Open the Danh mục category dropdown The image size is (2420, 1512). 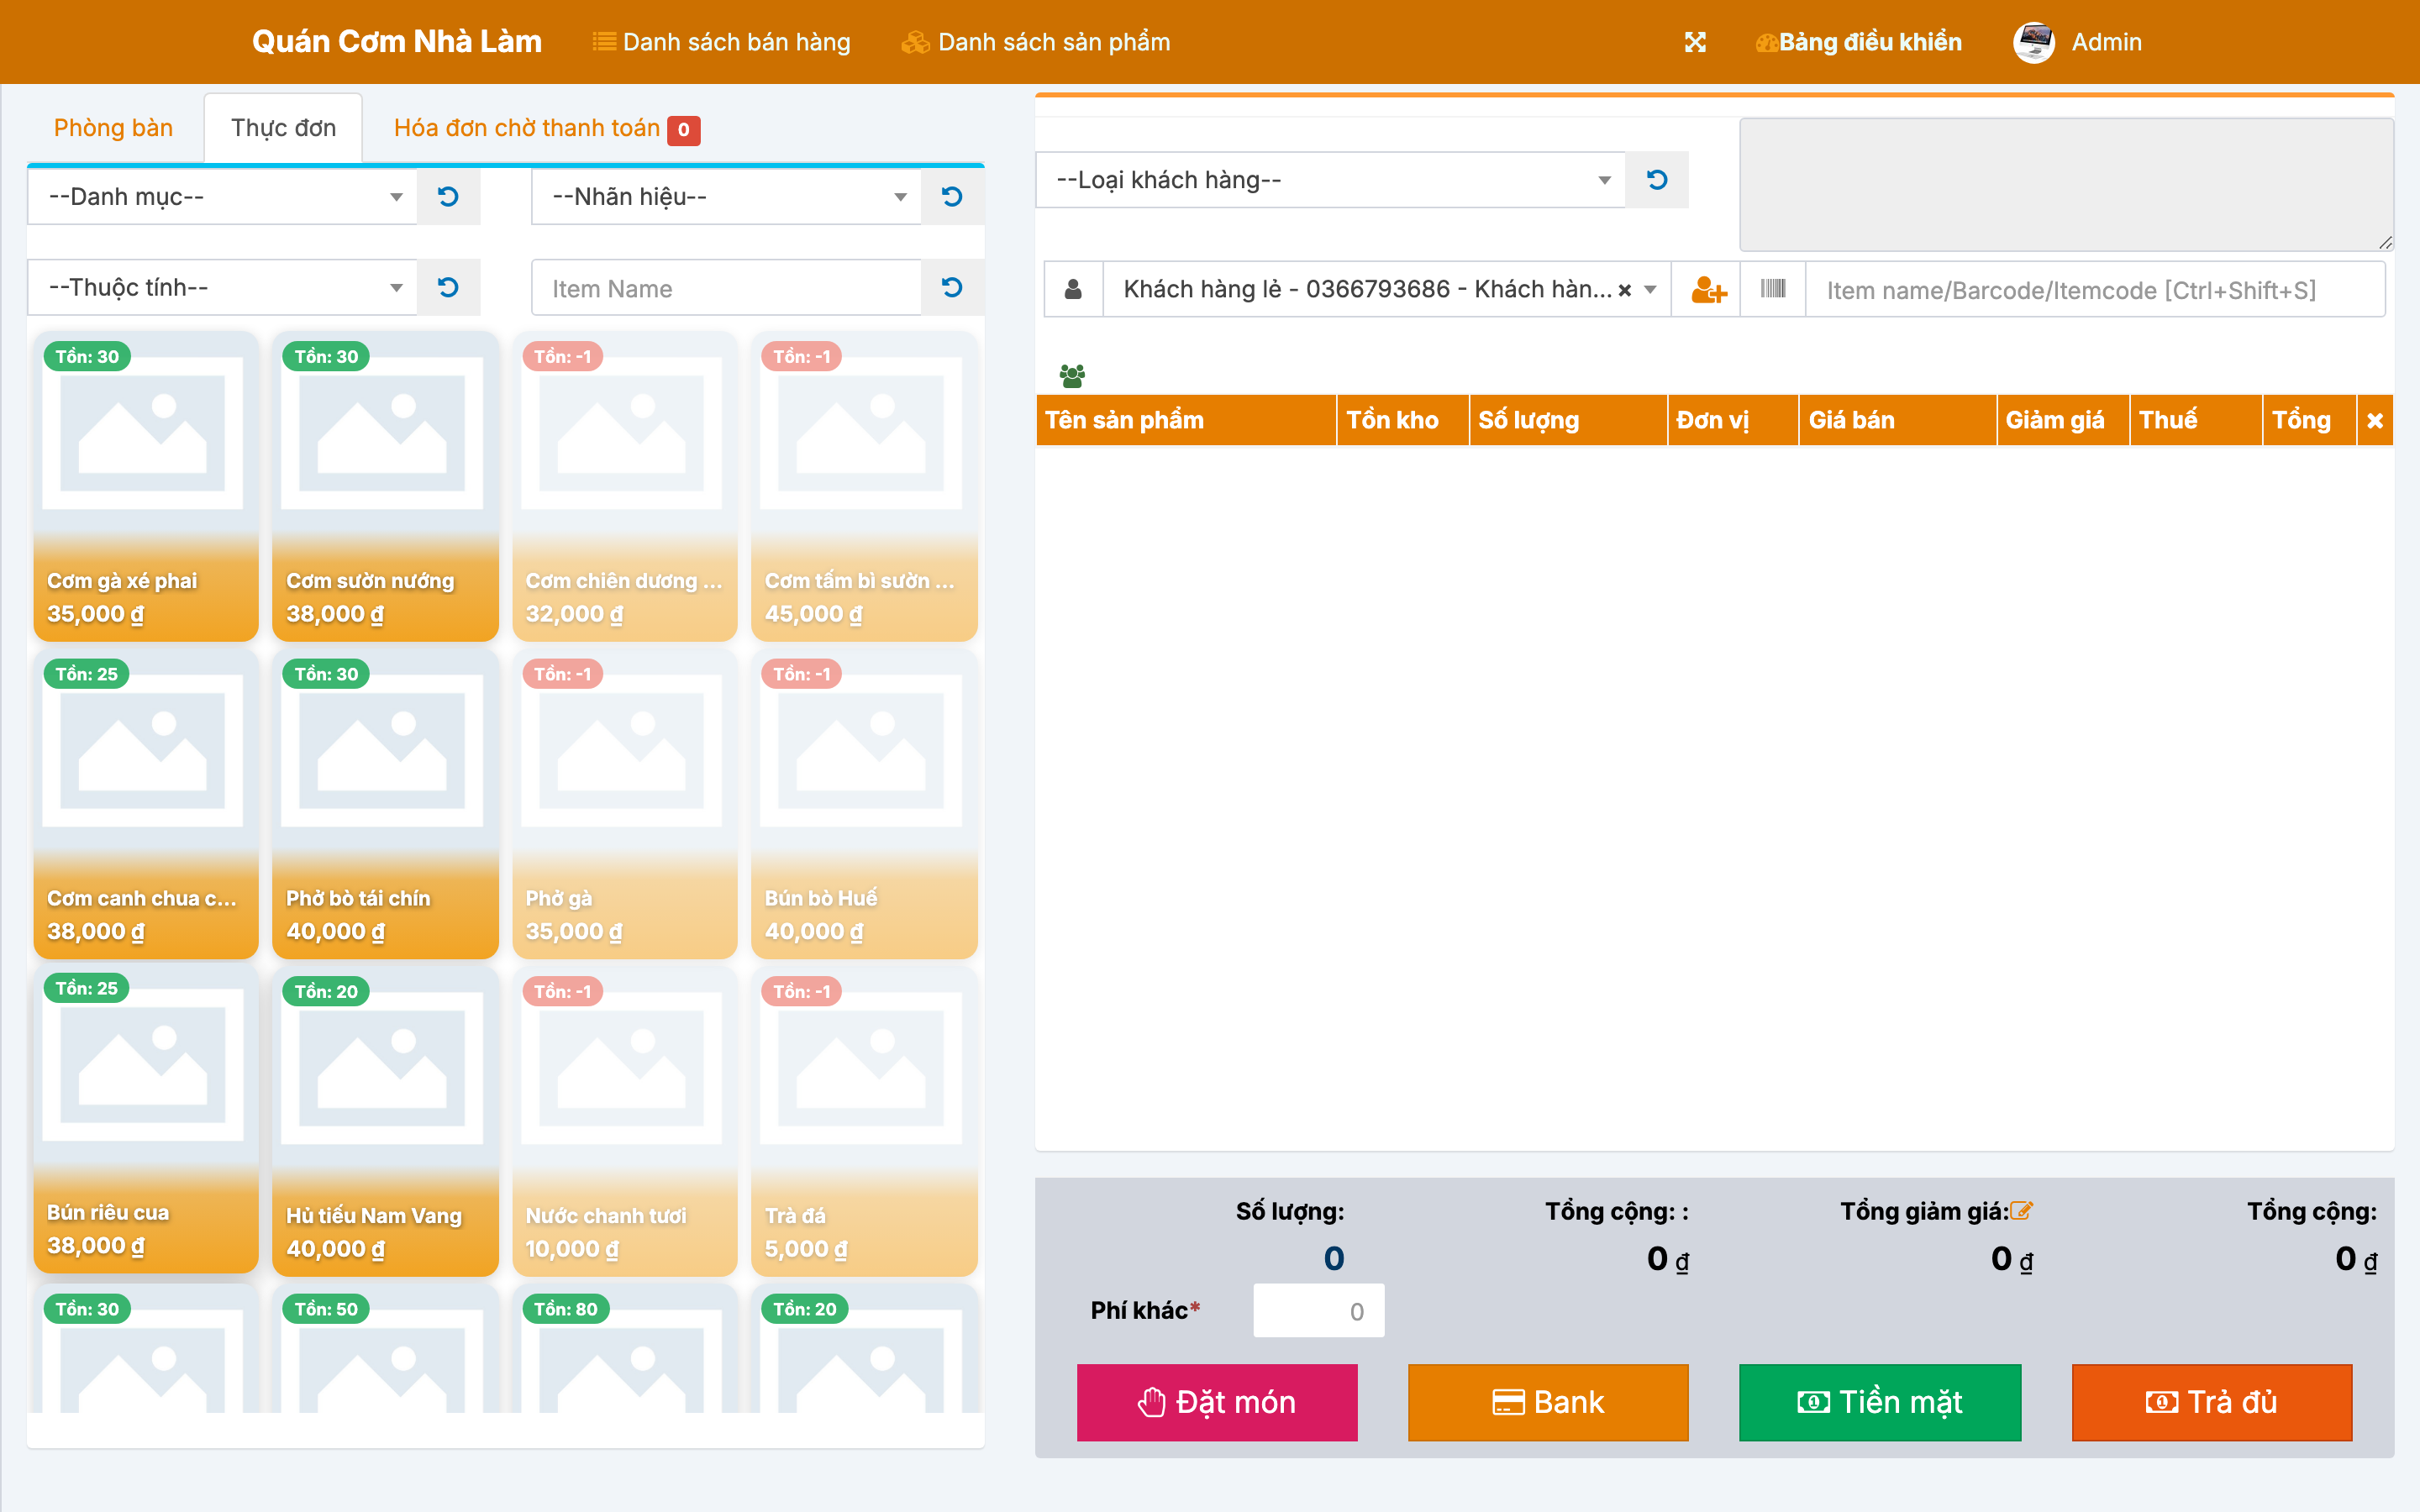[222, 196]
